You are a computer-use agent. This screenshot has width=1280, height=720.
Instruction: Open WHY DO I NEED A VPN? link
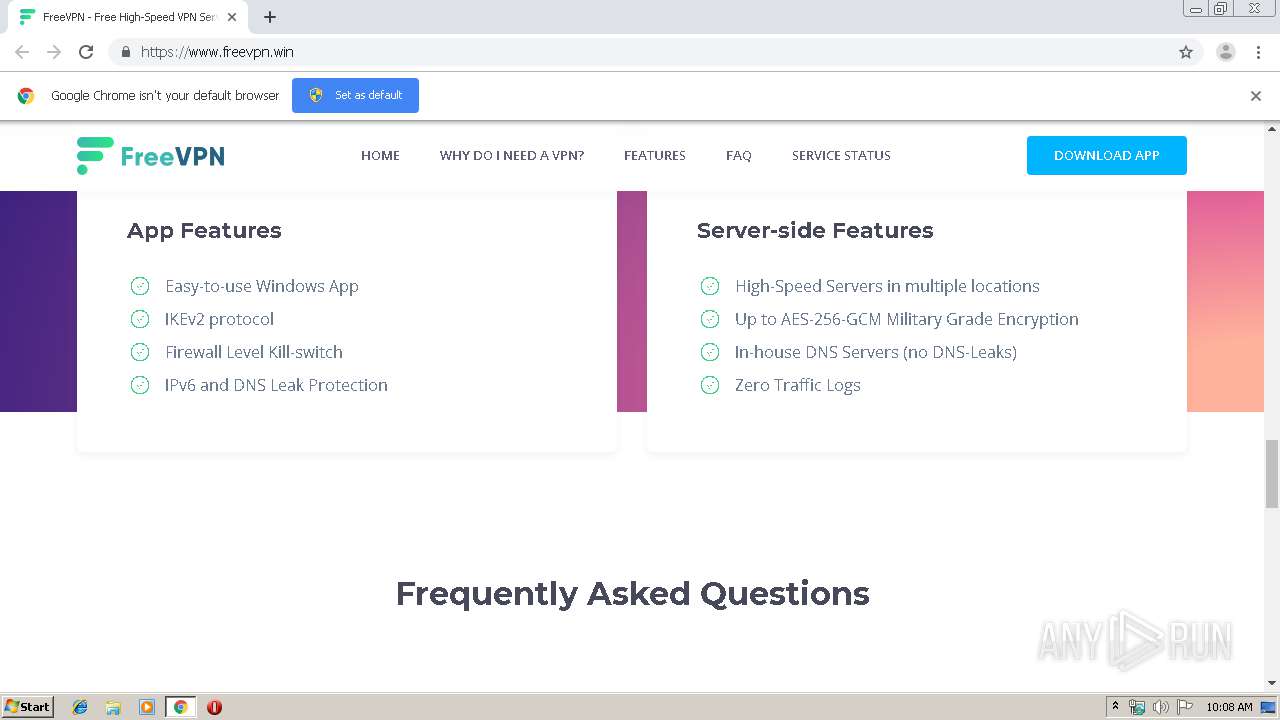[x=512, y=155]
